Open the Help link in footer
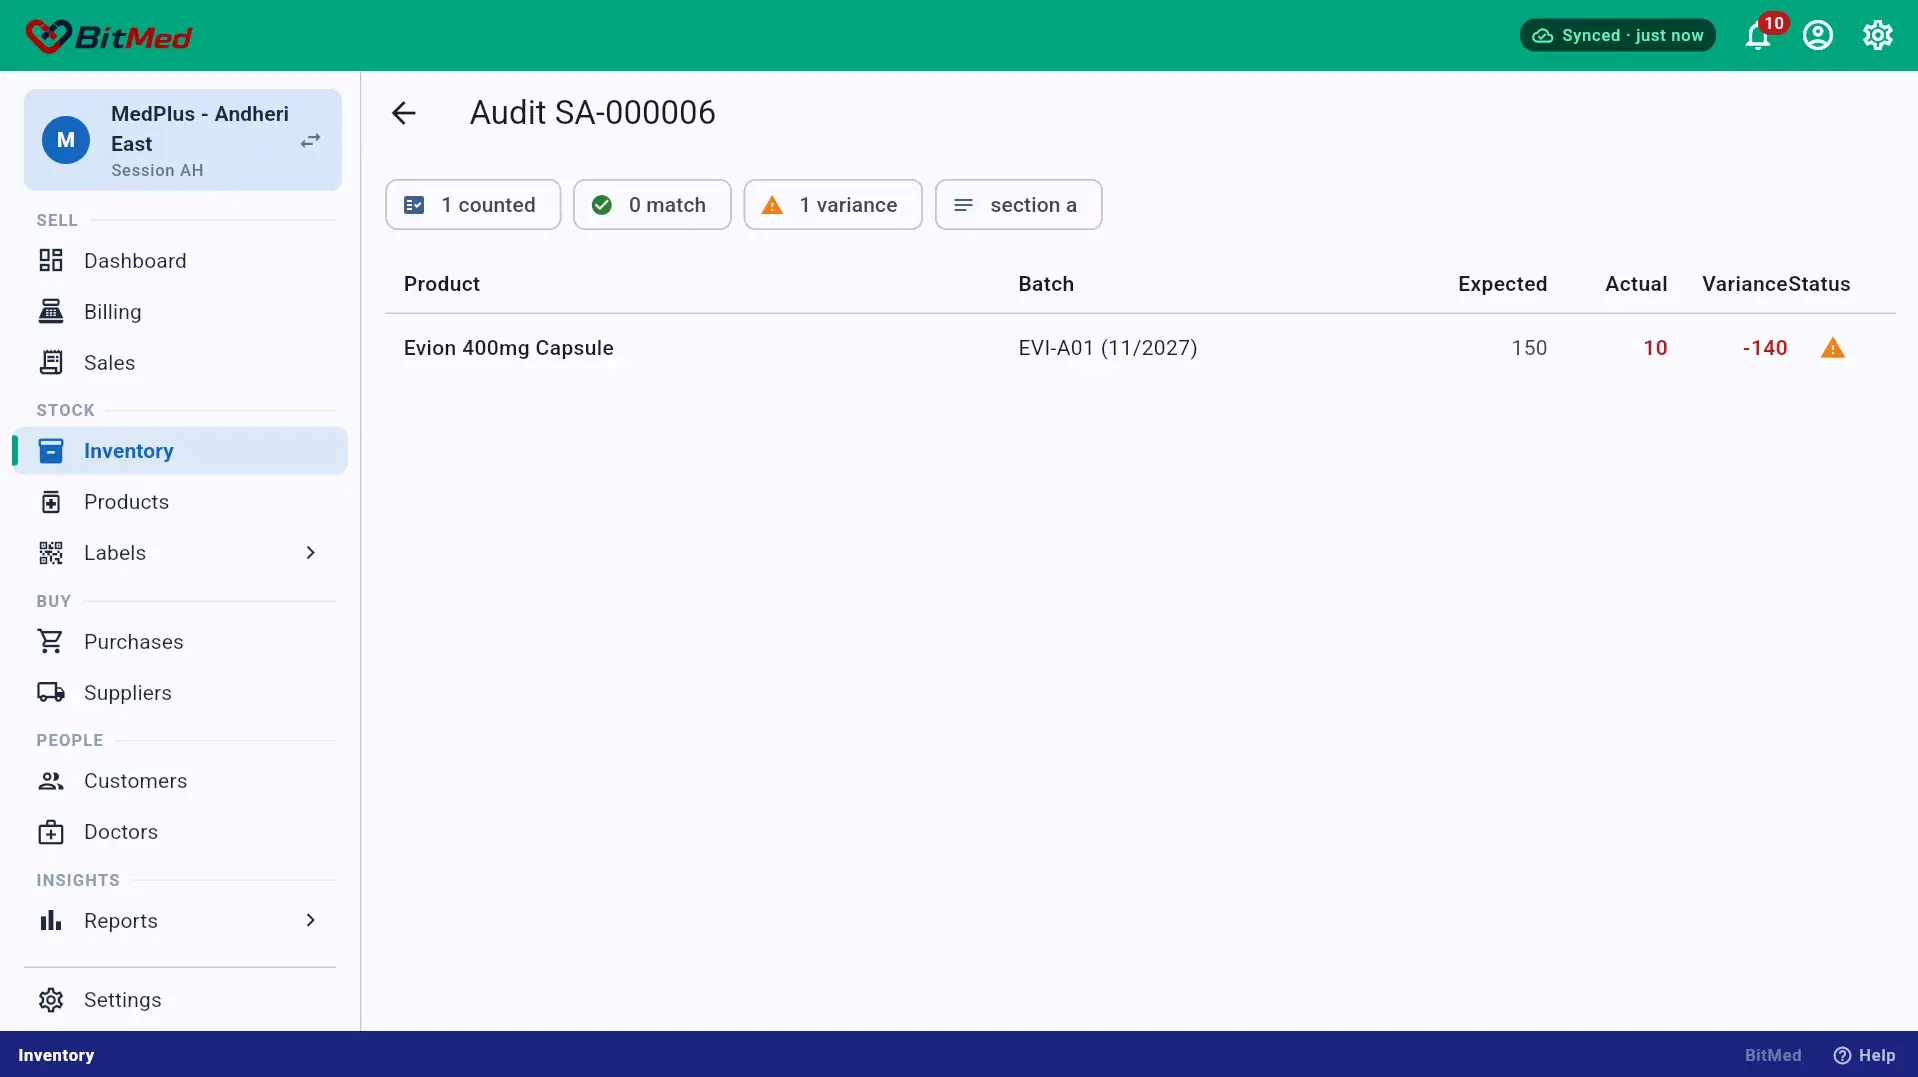This screenshot has height=1077, width=1918. click(1864, 1056)
